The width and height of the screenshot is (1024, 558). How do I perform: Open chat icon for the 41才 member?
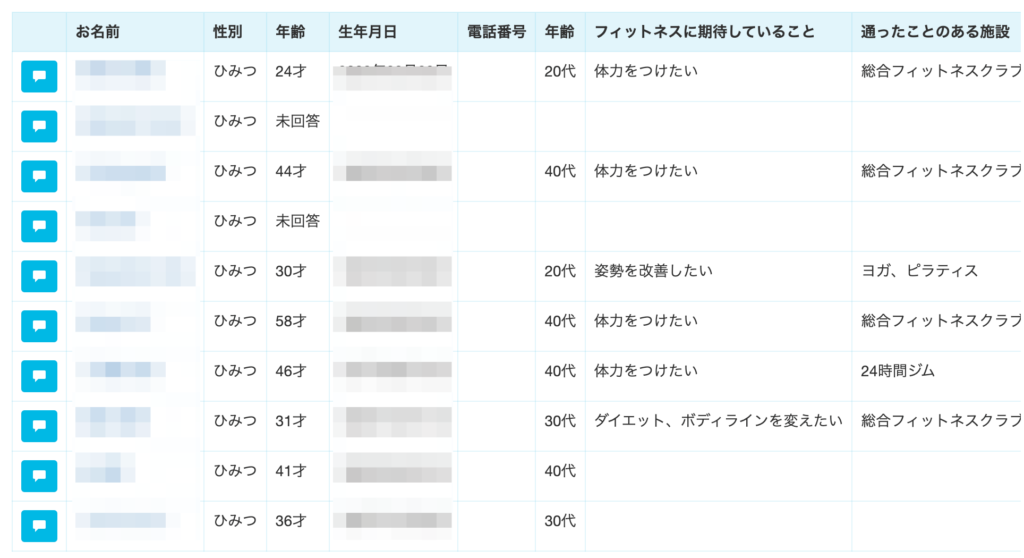click(x=39, y=476)
